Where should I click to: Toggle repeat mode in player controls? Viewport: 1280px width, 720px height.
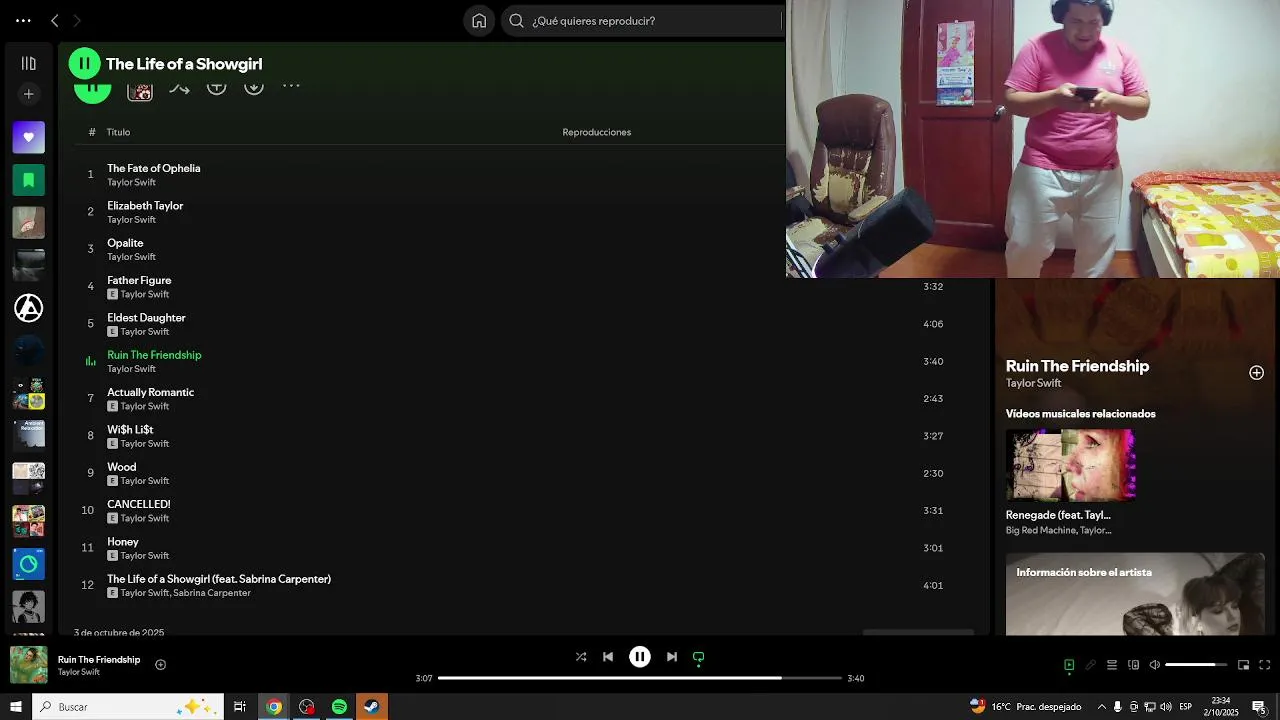click(699, 657)
